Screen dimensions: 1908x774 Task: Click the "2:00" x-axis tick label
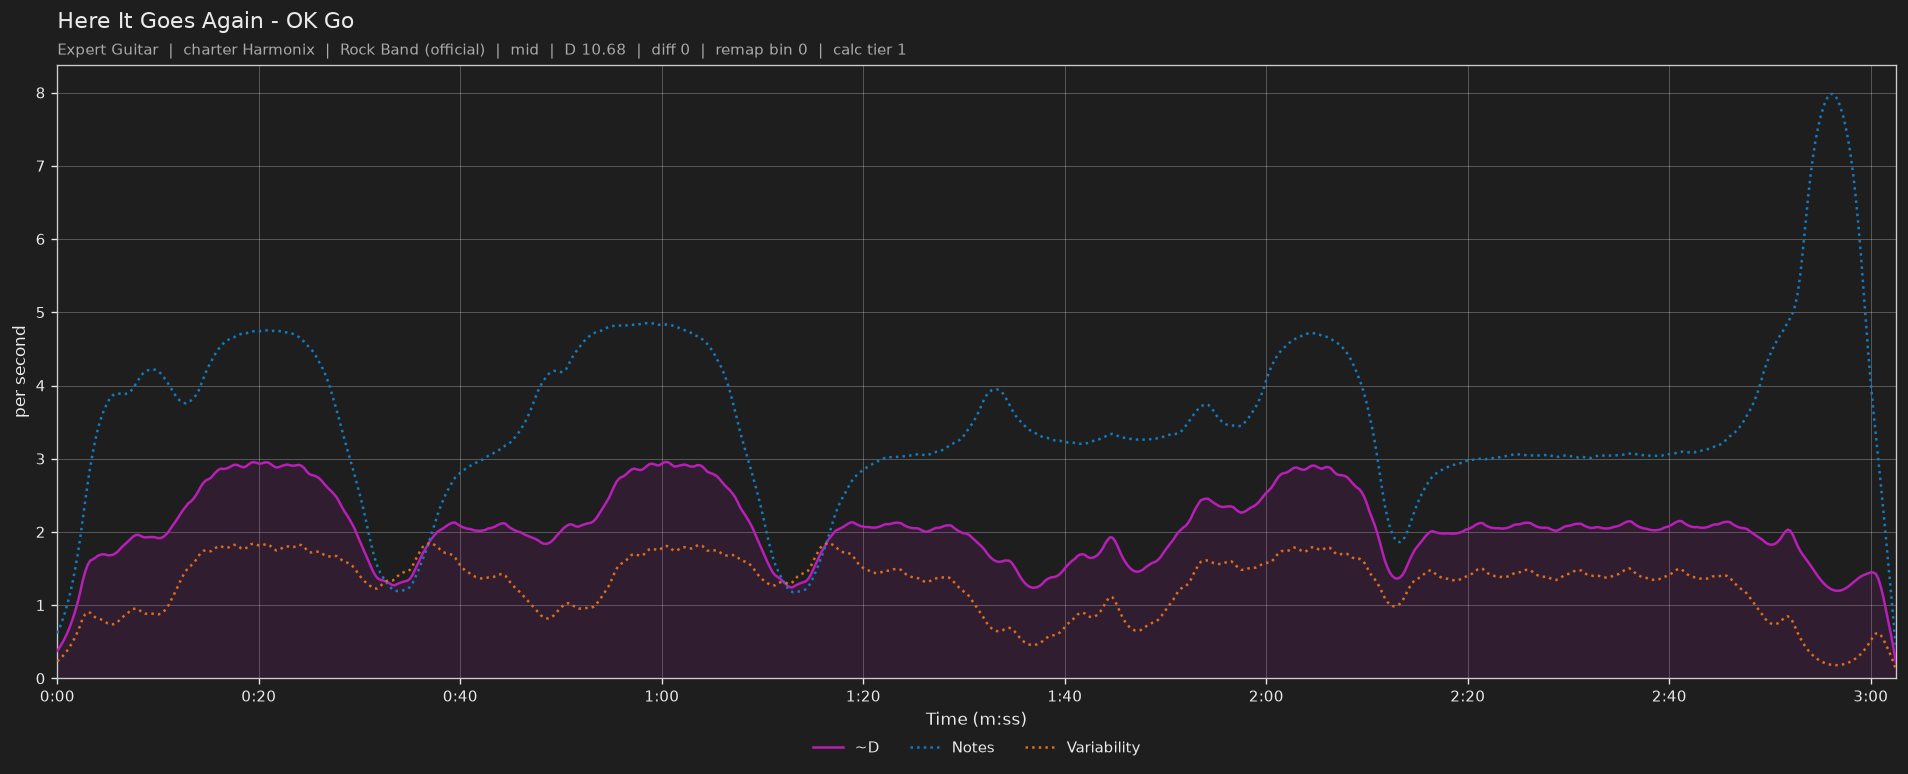[1266, 696]
